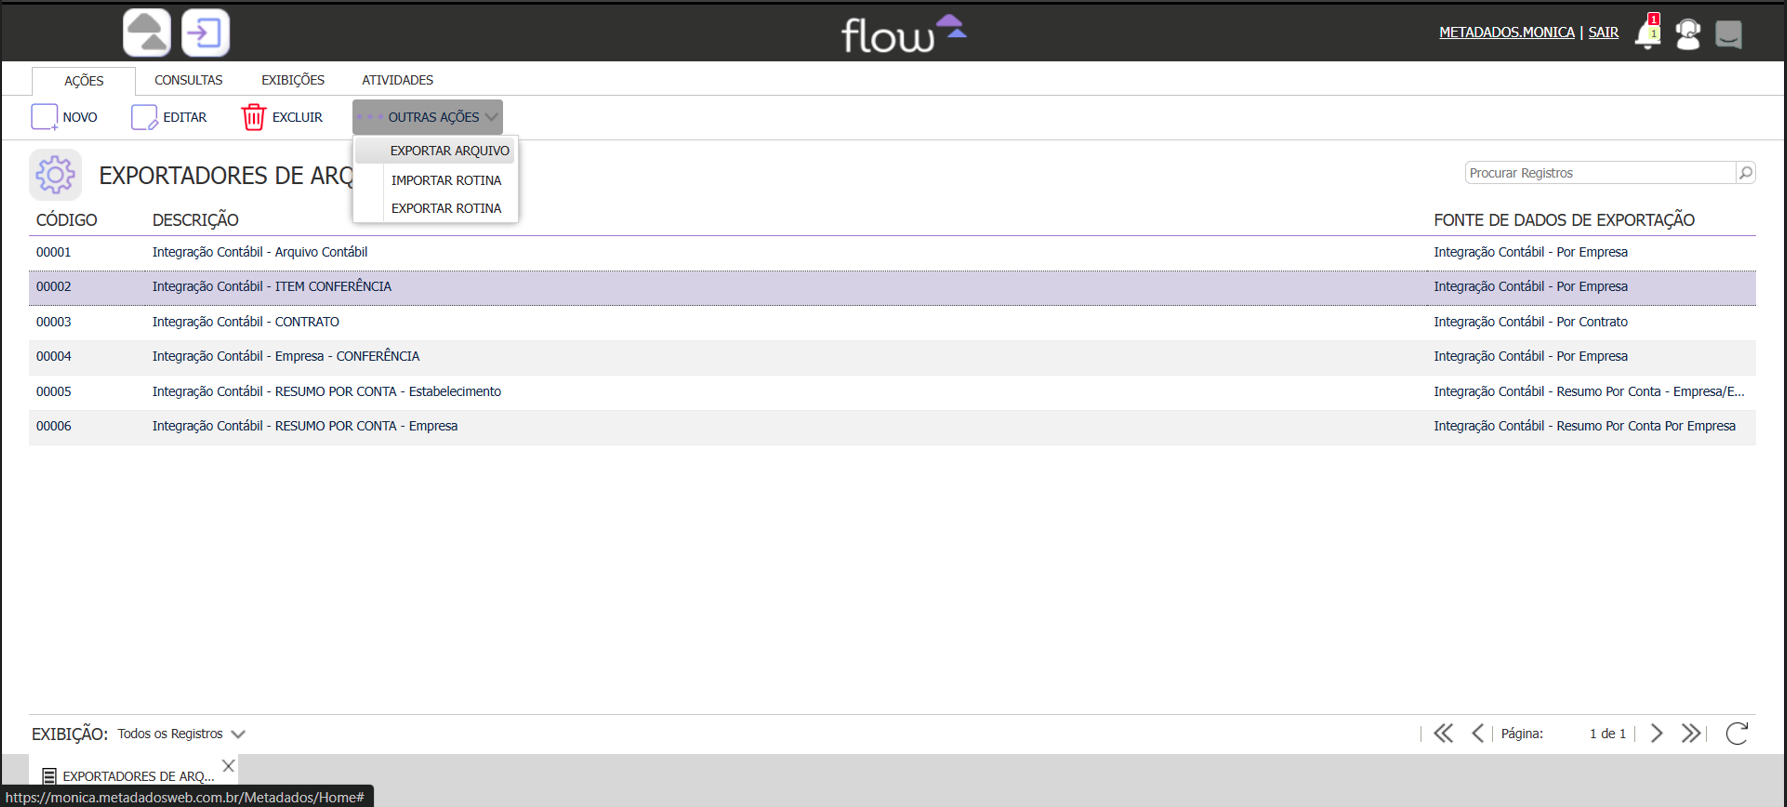
Task: Click the support headset icon
Action: tap(1688, 34)
